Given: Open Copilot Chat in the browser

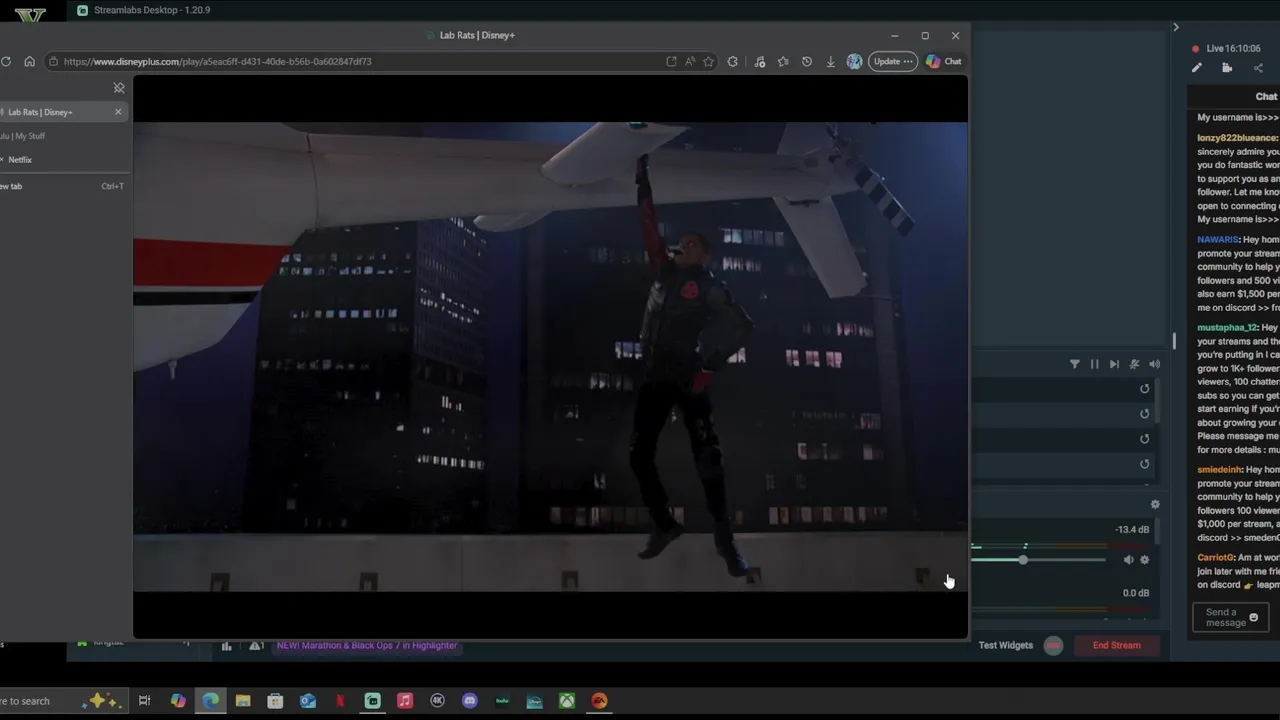Looking at the screenshot, I should (x=944, y=61).
